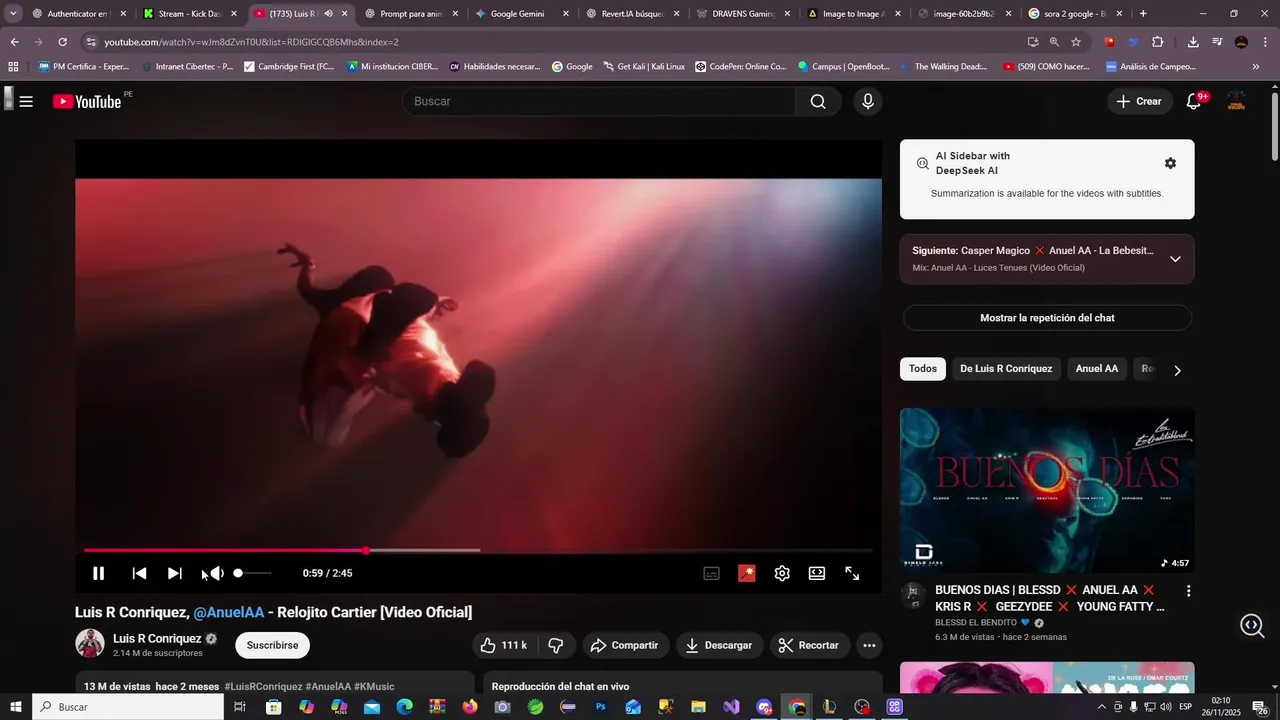Open YouTube notifications bell

tap(1194, 101)
